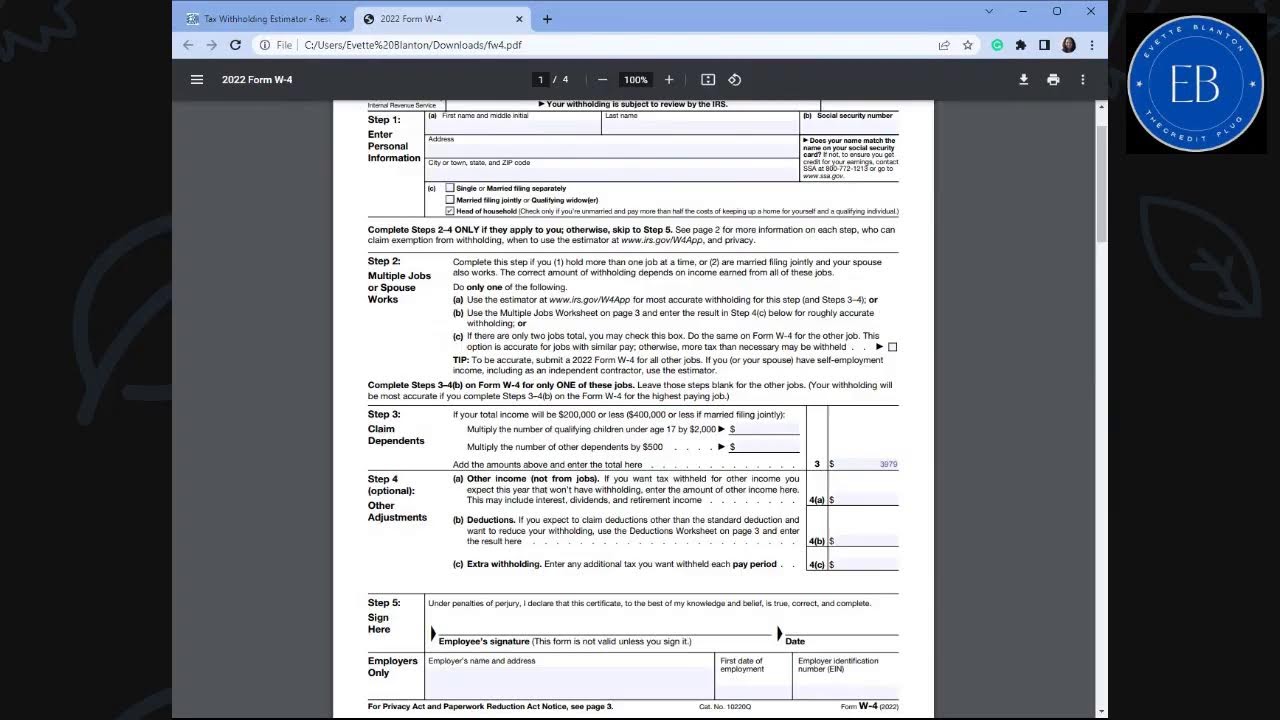
Task: Zoom in on the PDF document
Action: click(669, 80)
